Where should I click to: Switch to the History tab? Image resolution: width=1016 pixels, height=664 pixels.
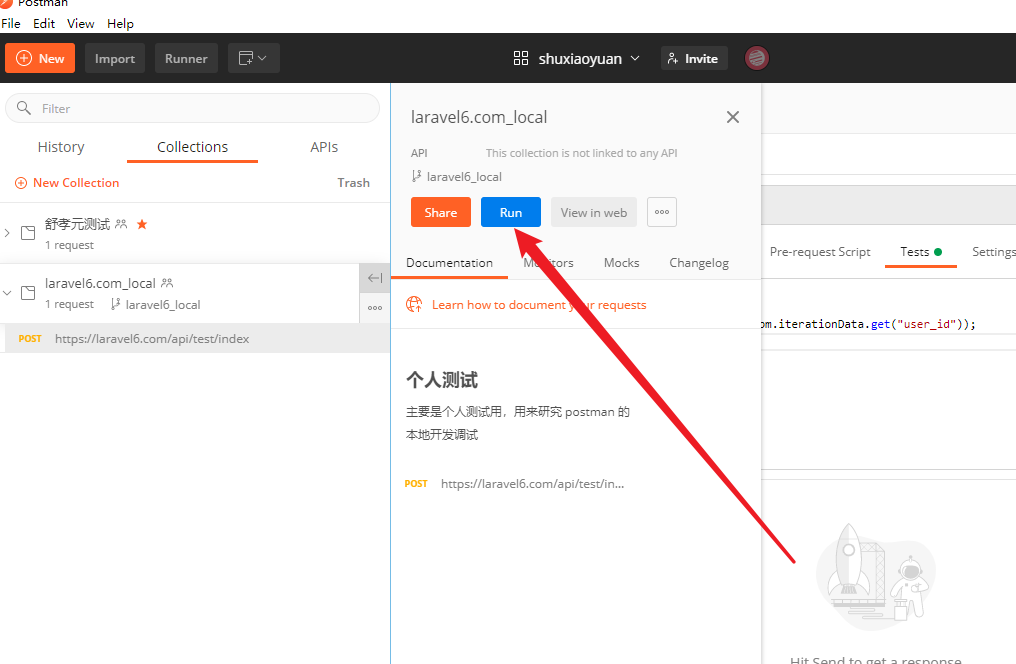point(61,147)
